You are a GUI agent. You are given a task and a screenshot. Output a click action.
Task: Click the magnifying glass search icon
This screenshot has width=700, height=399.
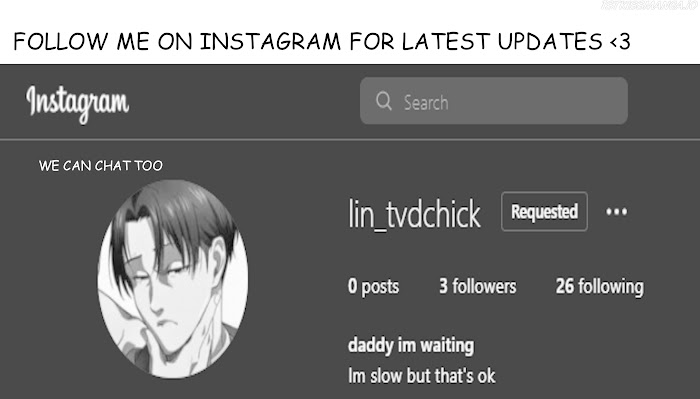[384, 101]
